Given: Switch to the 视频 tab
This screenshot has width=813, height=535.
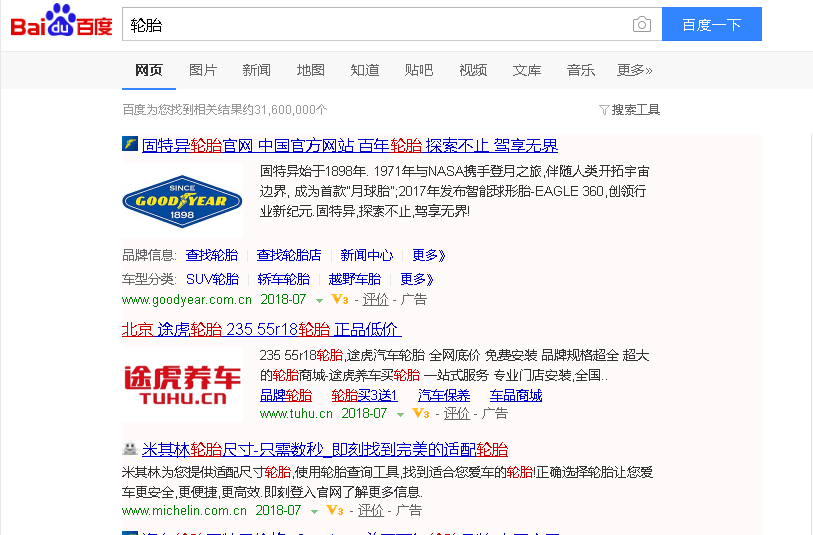Looking at the screenshot, I should pyautogui.click(x=473, y=70).
